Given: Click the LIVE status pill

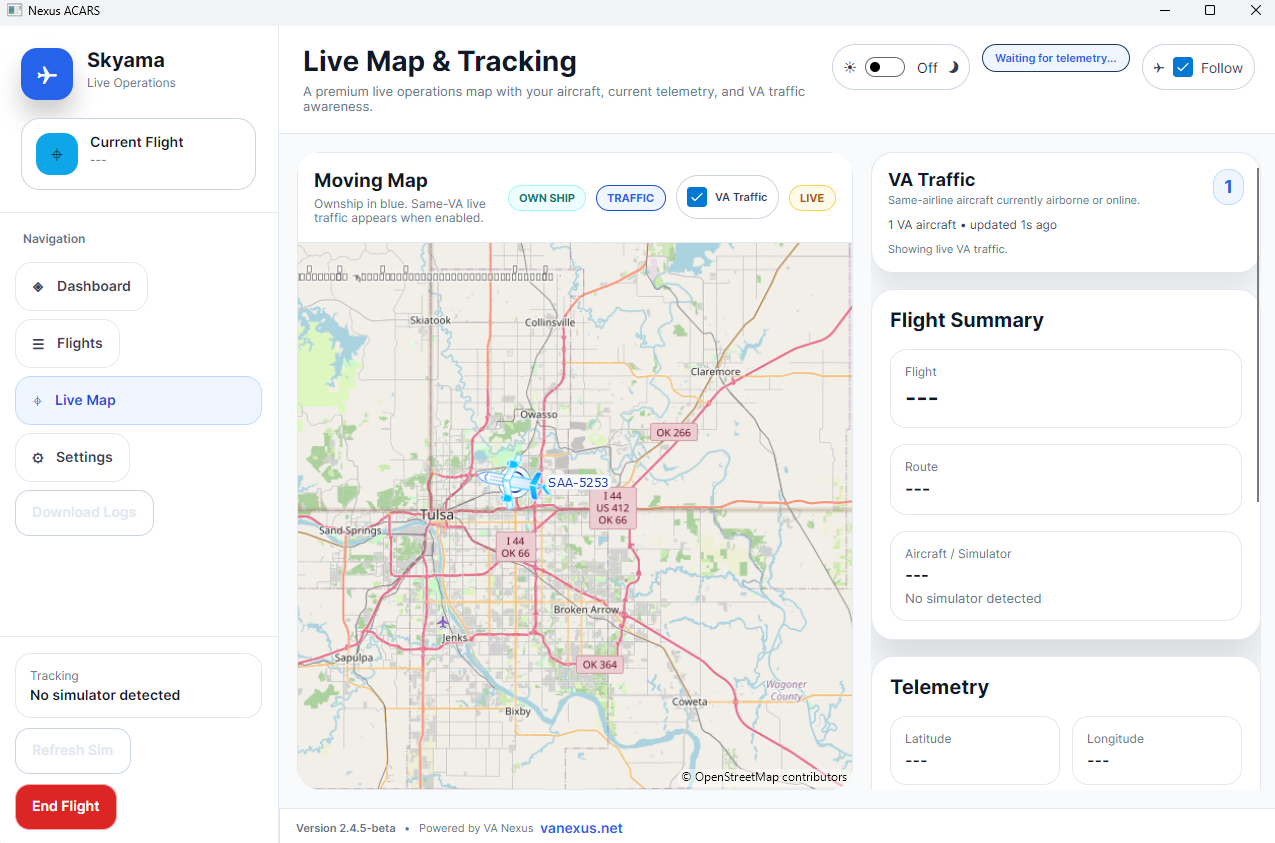Looking at the screenshot, I should (x=812, y=198).
